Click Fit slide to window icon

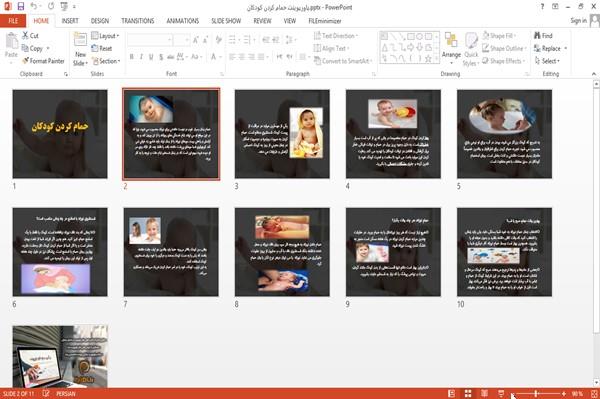[x=594, y=394]
